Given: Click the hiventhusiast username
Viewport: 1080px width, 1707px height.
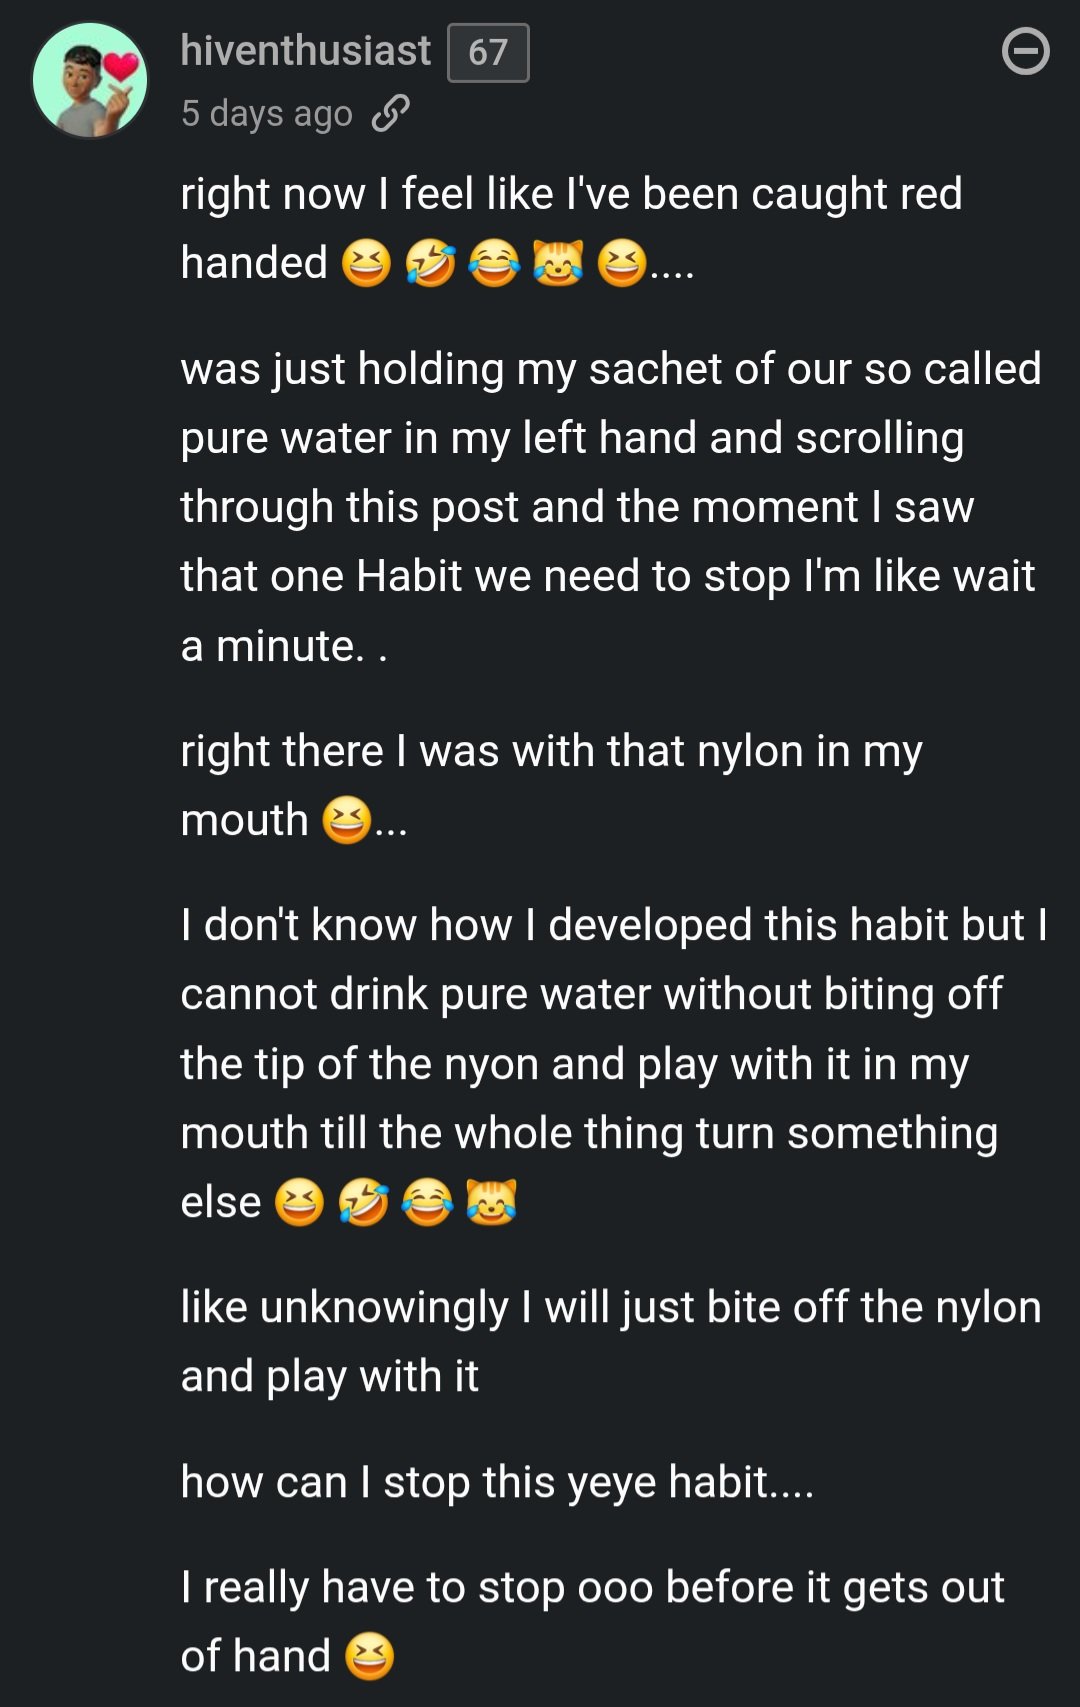Looking at the screenshot, I should click(x=305, y=51).
